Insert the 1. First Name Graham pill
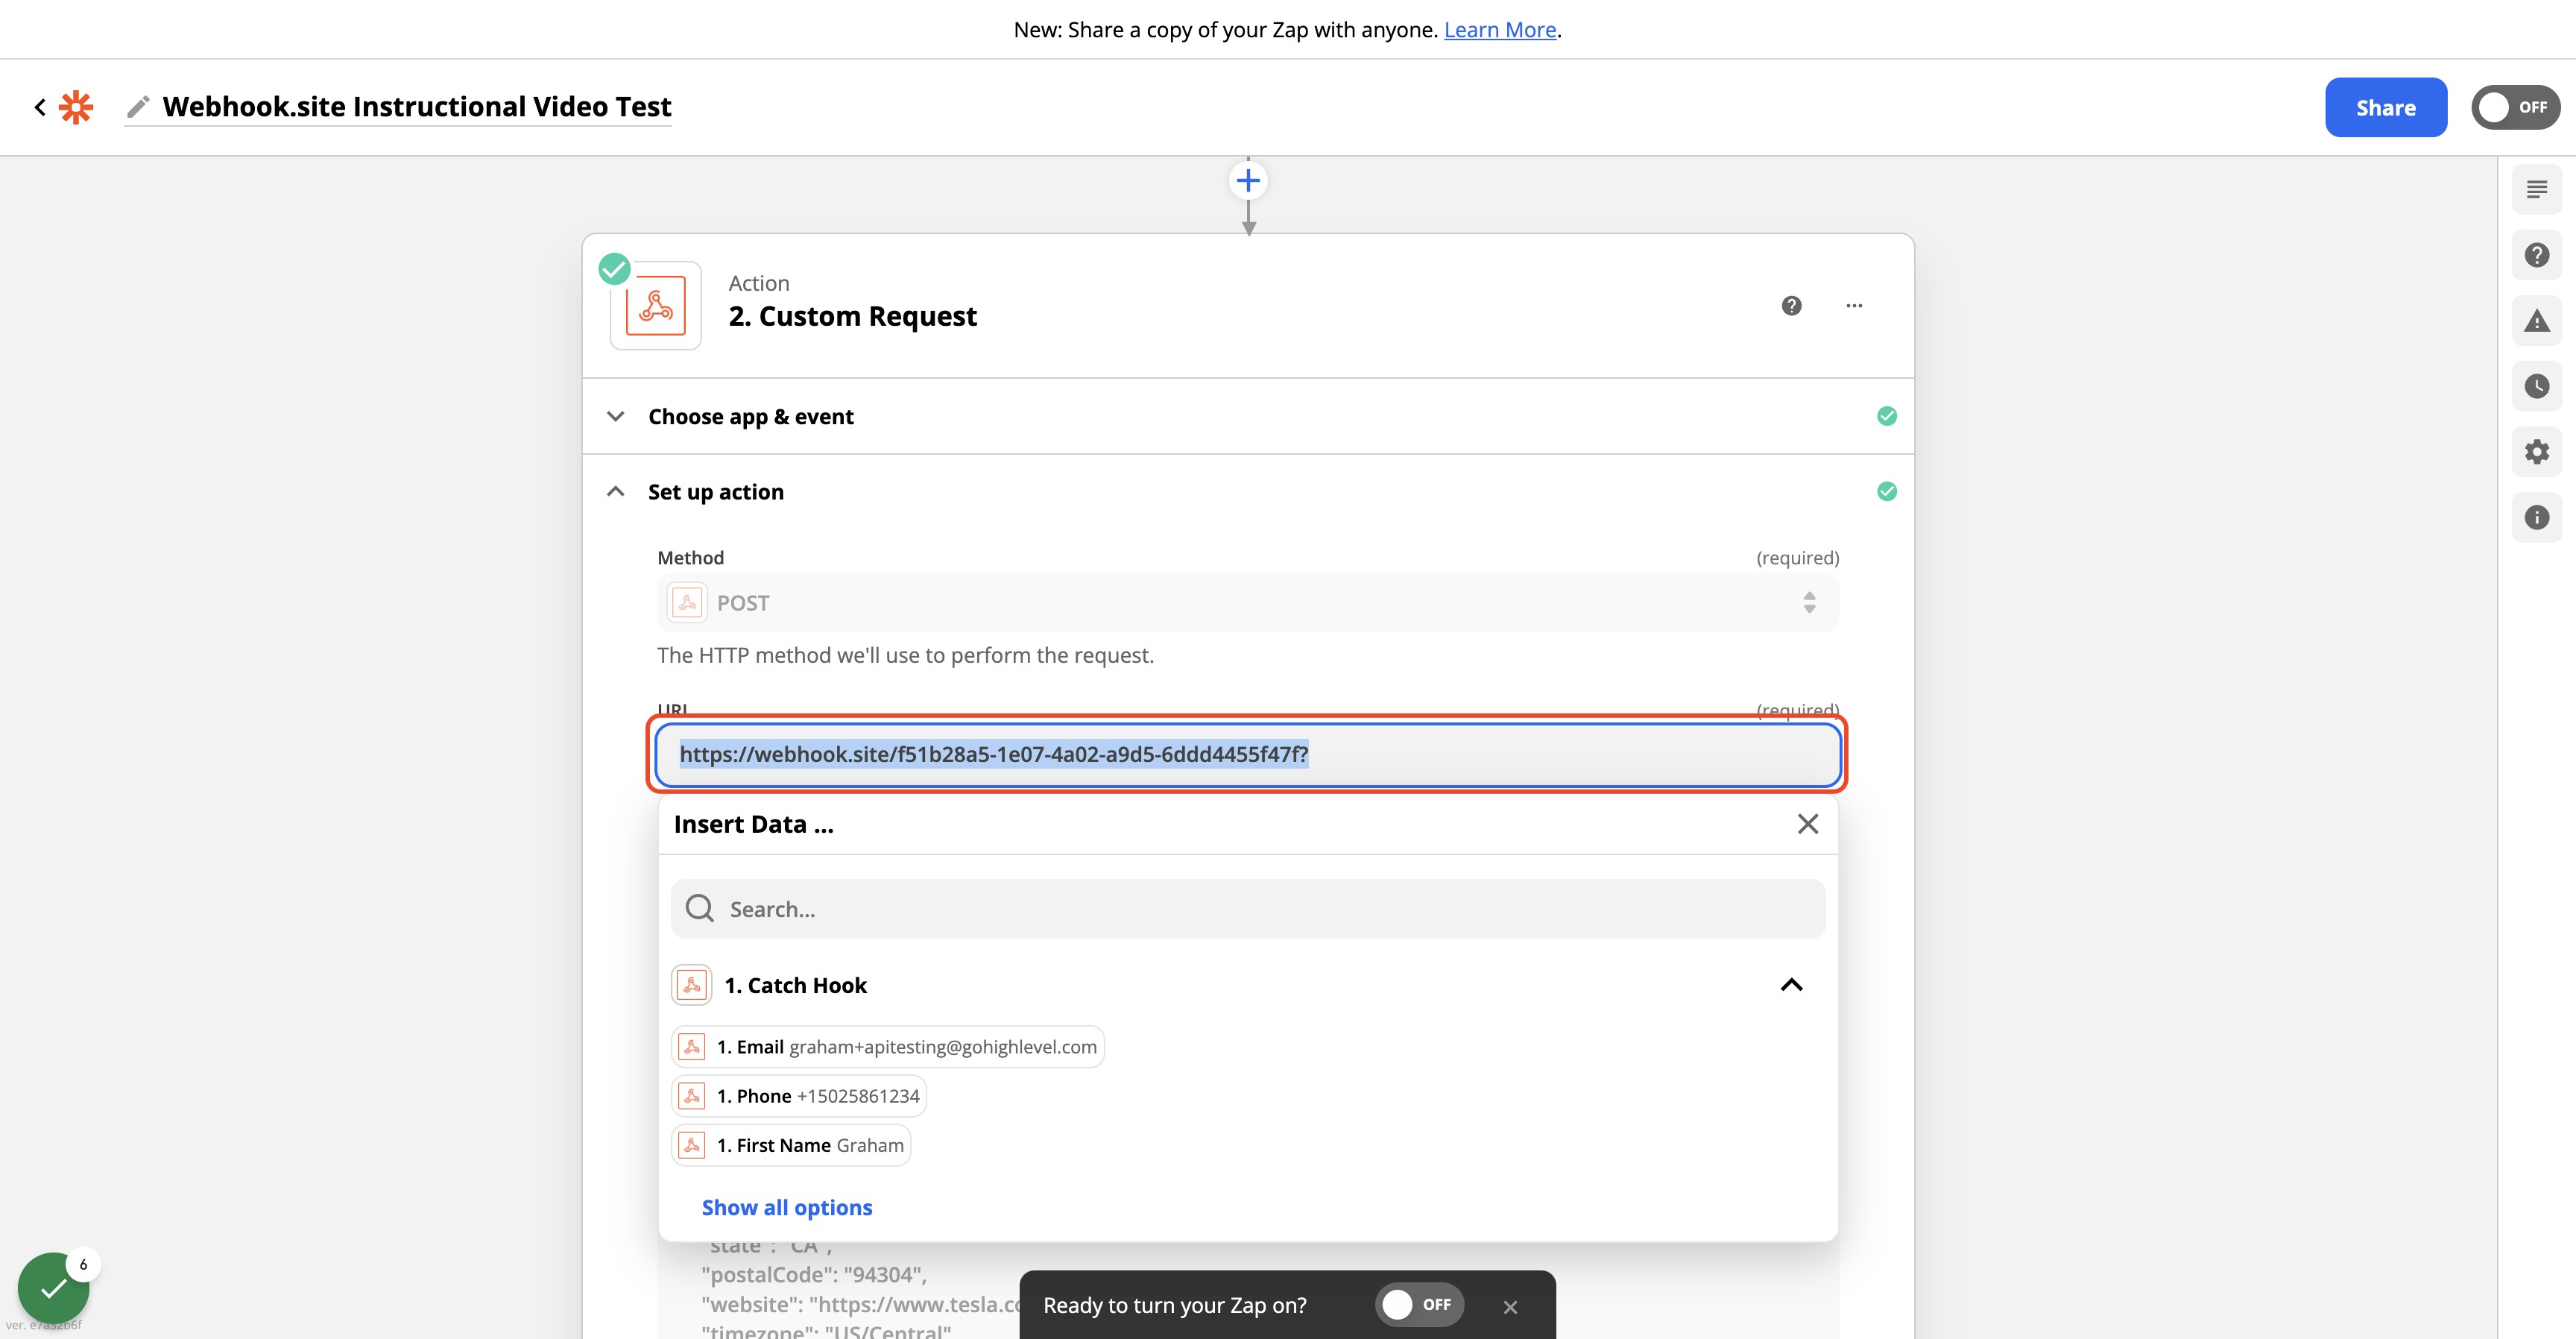Viewport: 2576px width, 1339px height. [791, 1145]
